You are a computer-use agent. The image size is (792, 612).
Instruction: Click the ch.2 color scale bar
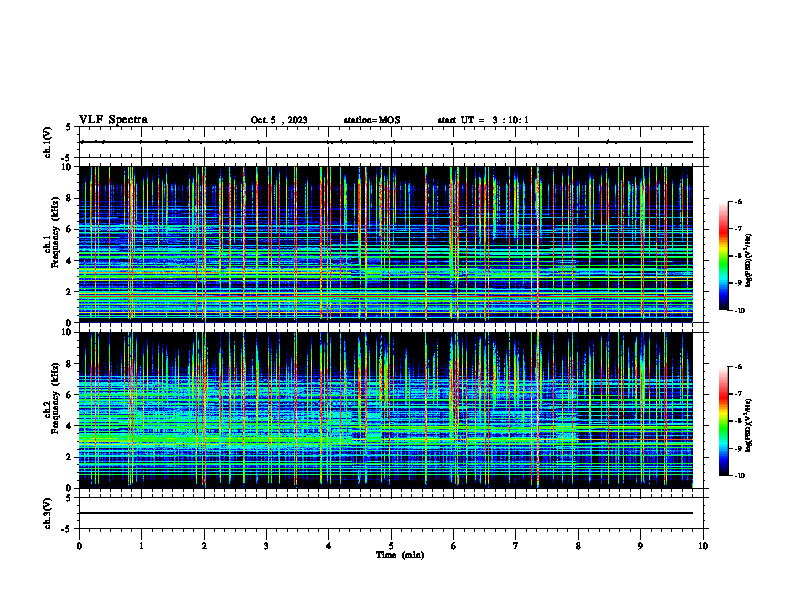[x=723, y=421]
